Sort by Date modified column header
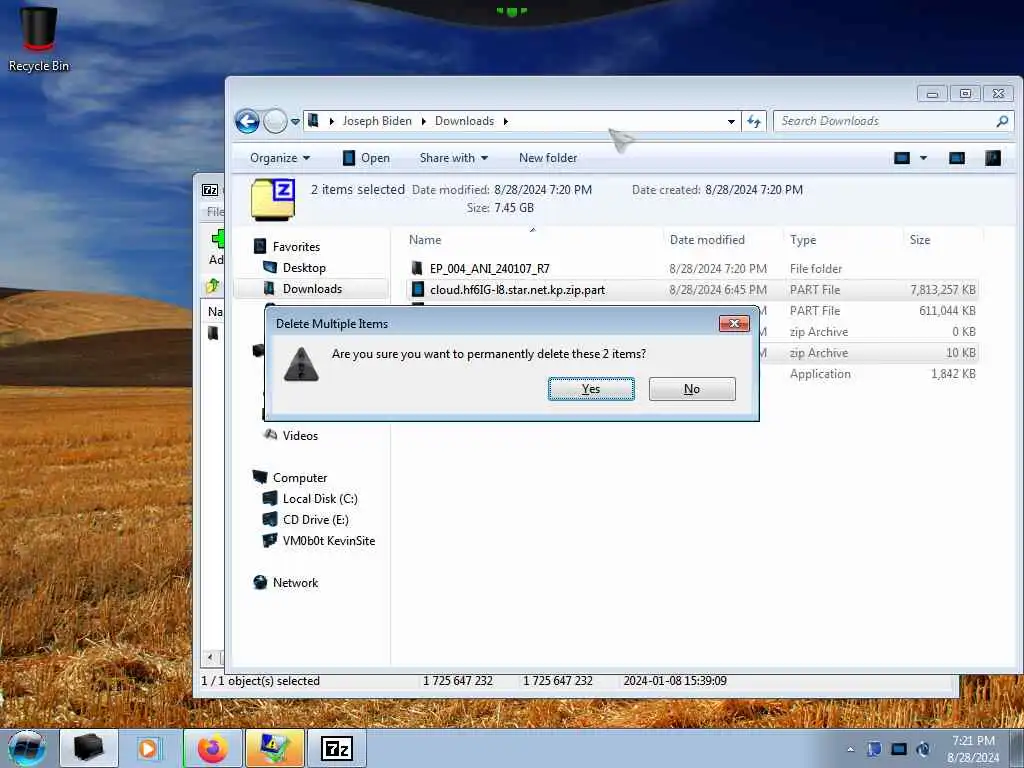Viewport: 1024px width, 768px height. pyautogui.click(x=707, y=240)
